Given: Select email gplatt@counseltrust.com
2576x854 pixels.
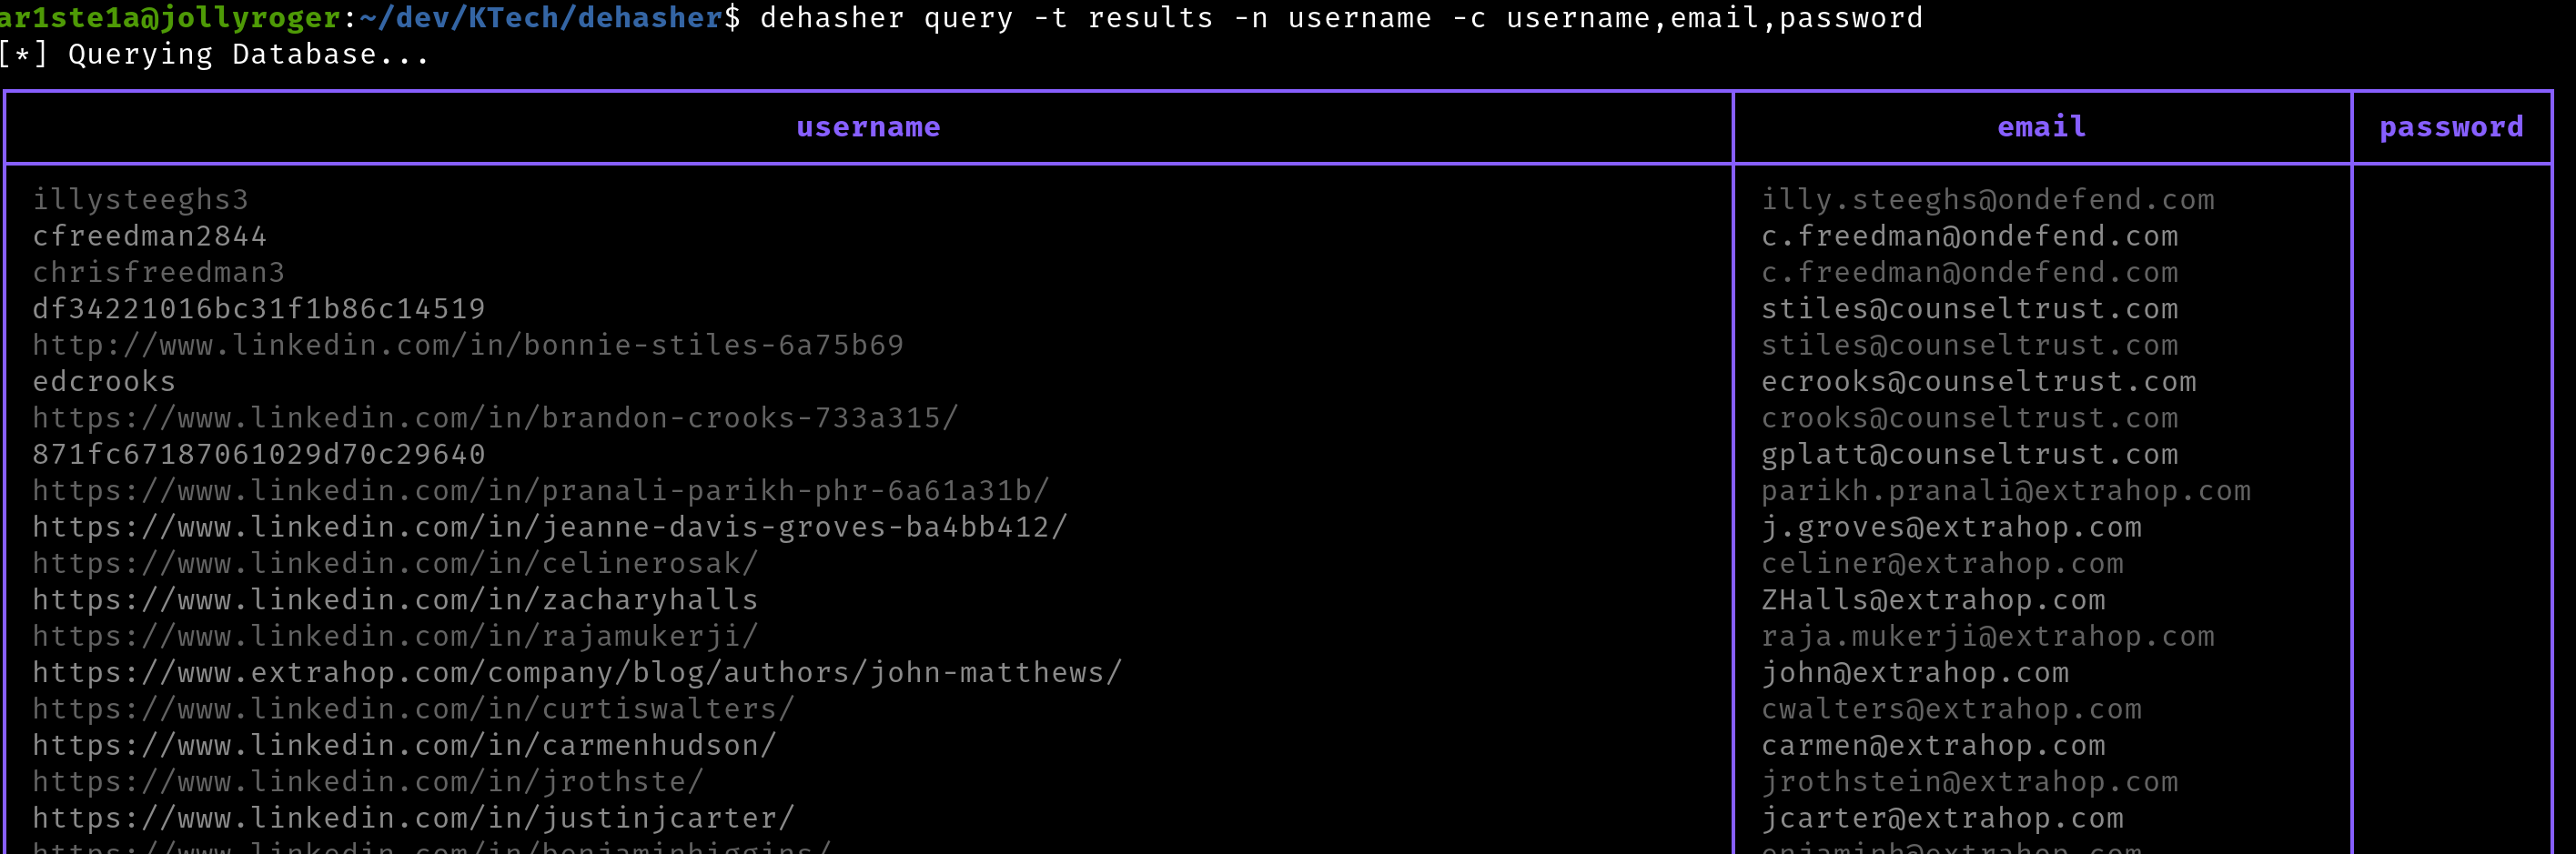Looking at the screenshot, I should point(1970,454).
